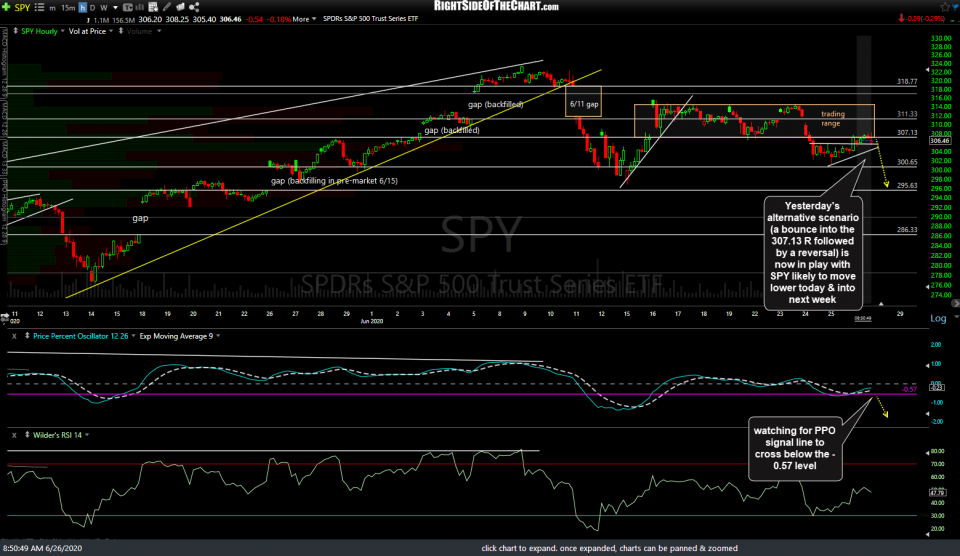
Task: Click the 'Jun 2020' label on time axis
Action: [372, 321]
